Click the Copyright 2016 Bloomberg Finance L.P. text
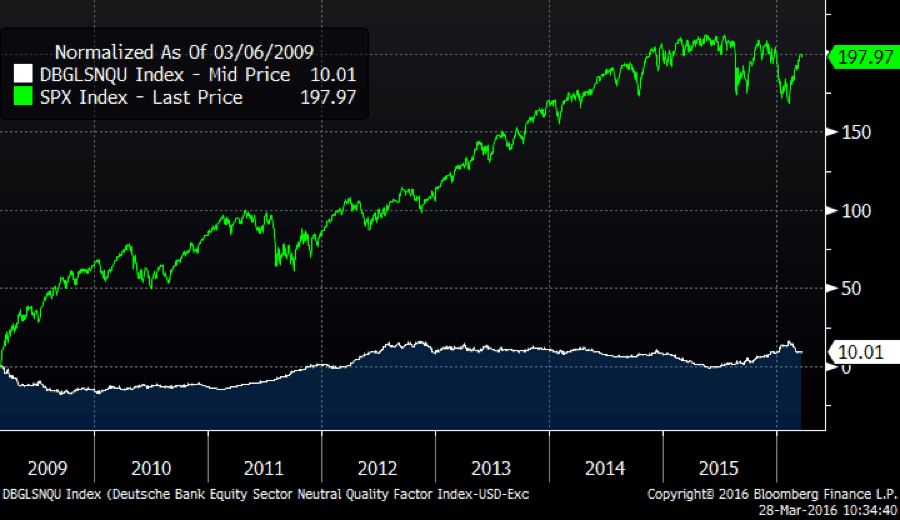900x520 pixels. point(772,494)
